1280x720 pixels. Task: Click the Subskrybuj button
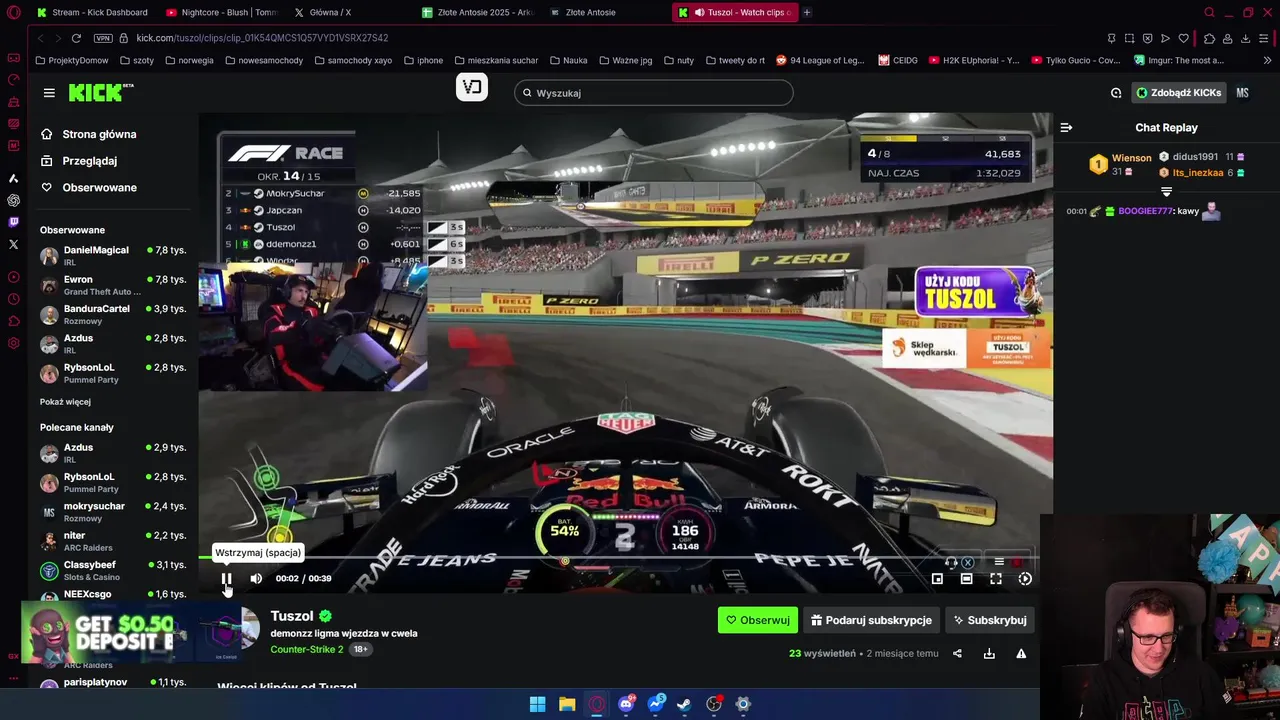[x=989, y=620]
